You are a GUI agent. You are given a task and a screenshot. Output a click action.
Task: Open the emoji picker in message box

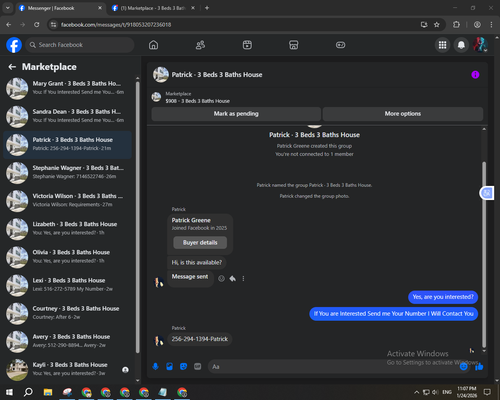463,367
